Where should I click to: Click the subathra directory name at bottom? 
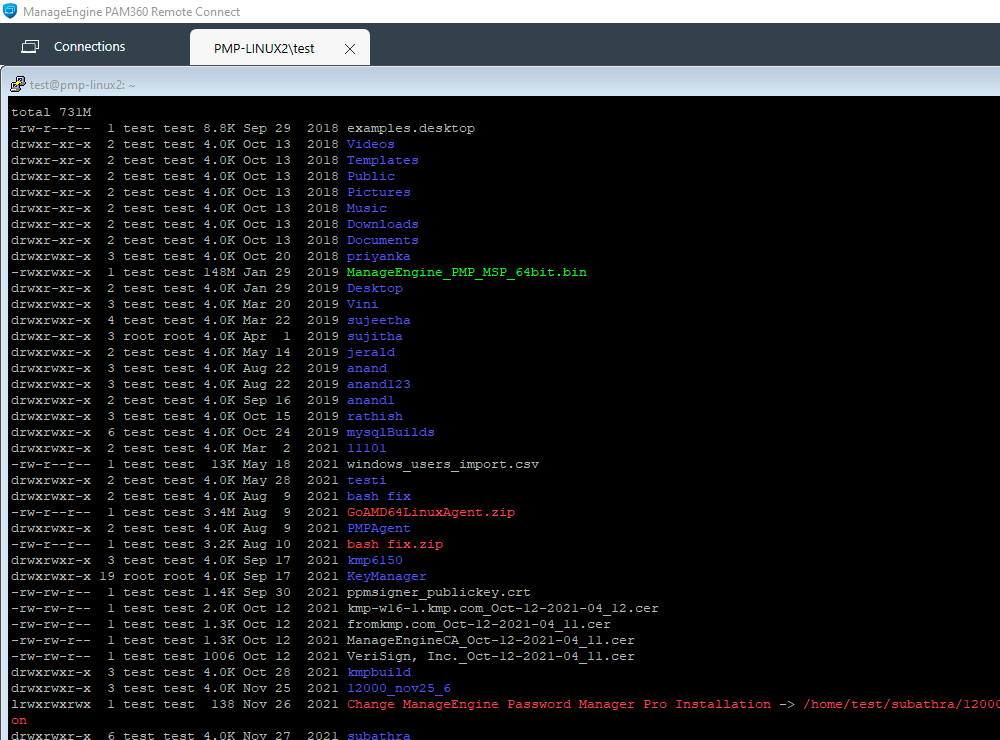coord(379,735)
